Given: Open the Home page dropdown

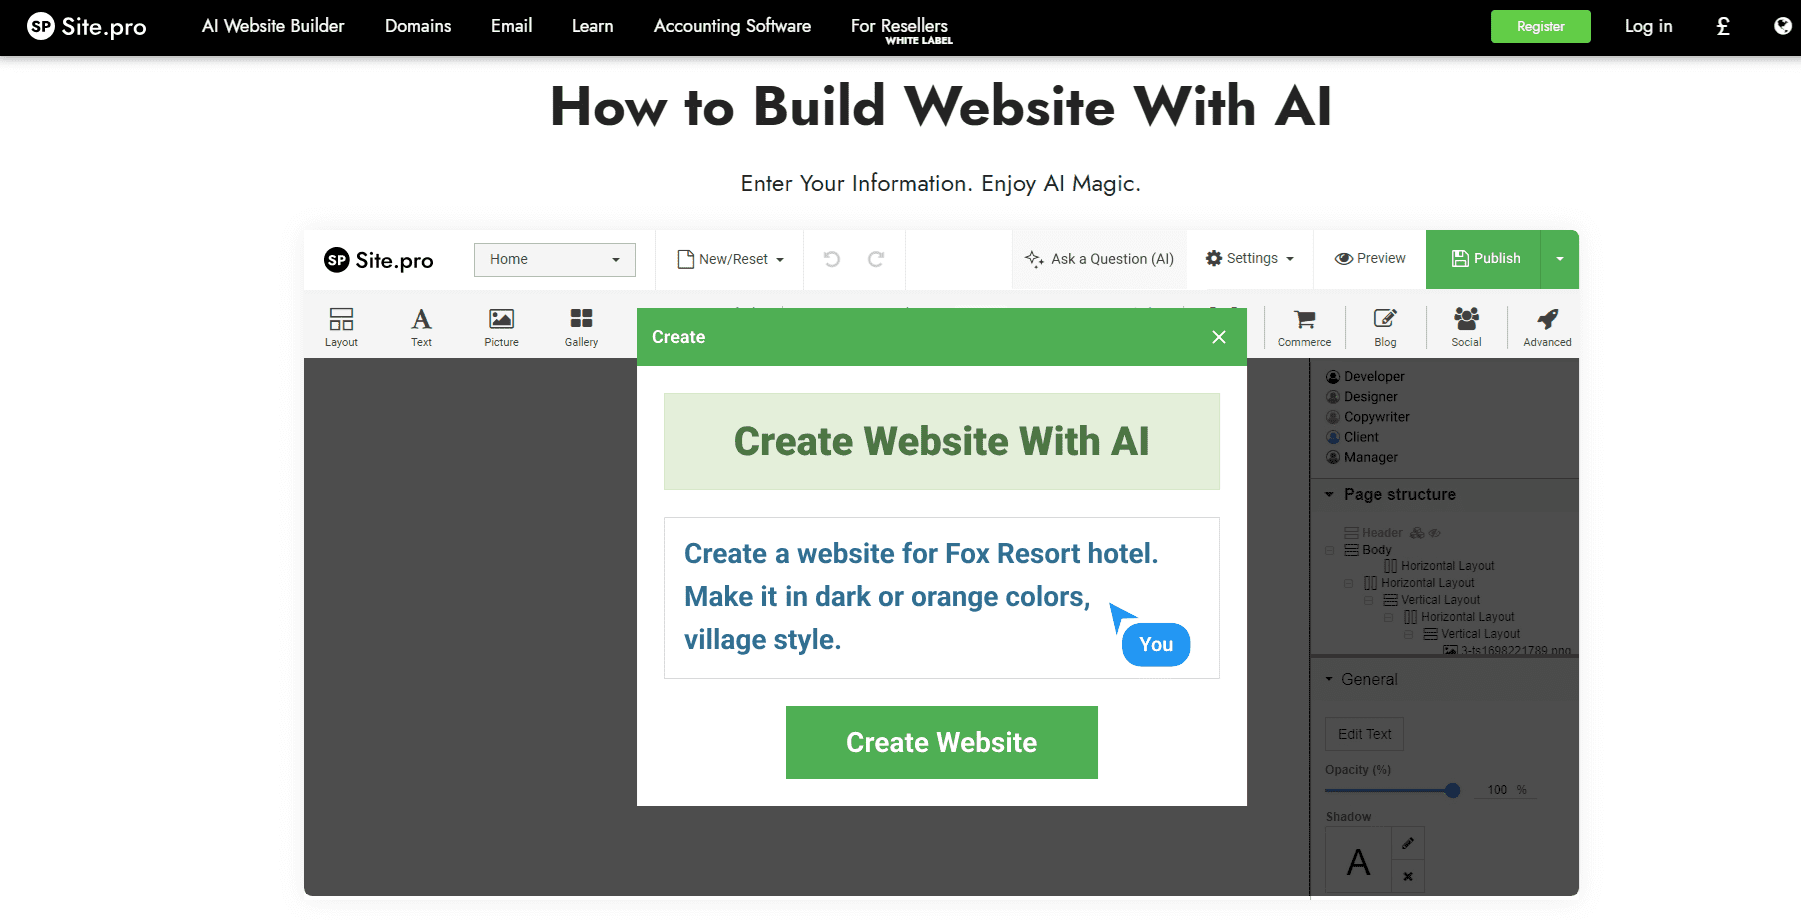Looking at the screenshot, I should coord(554,259).
